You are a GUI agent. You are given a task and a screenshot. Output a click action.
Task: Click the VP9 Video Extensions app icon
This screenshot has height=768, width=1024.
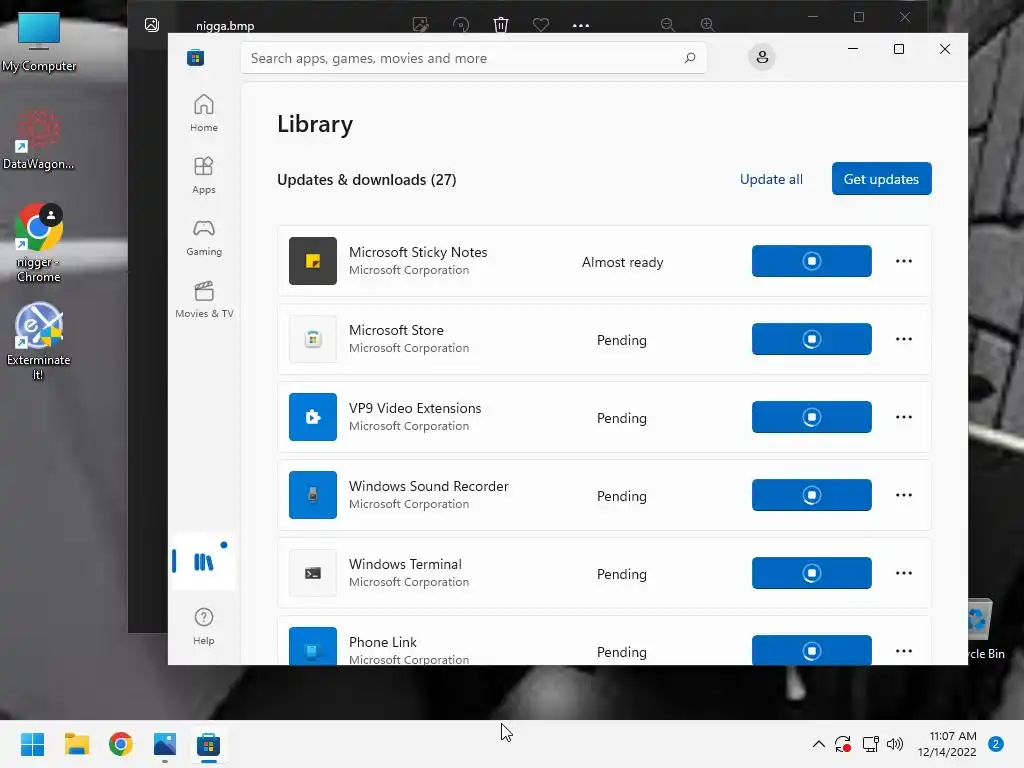click(x=313, y=417)
